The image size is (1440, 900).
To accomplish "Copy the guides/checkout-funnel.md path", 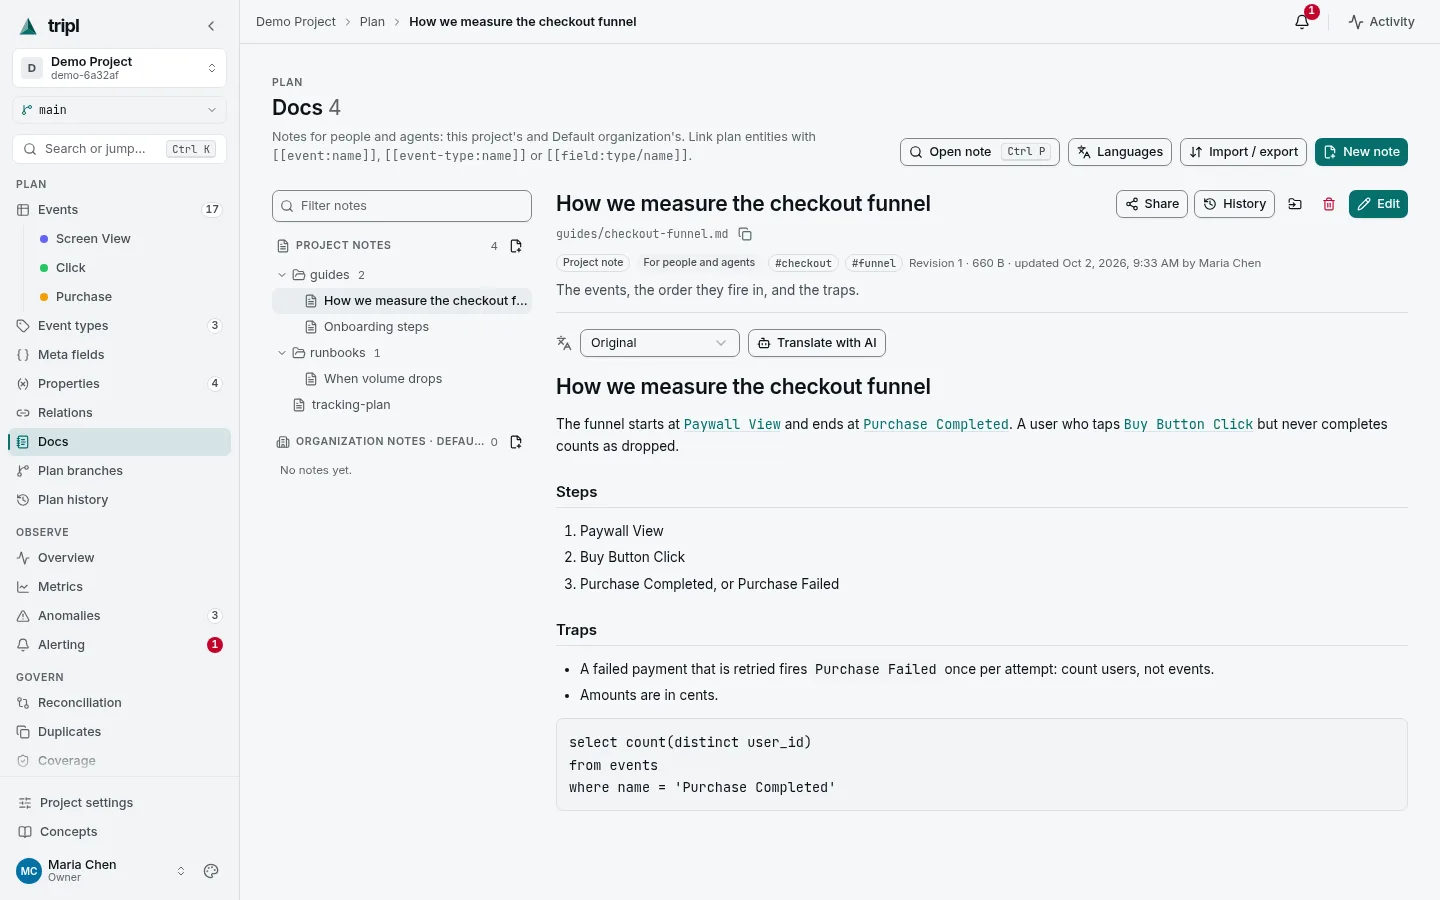I will tap(745, 234).
